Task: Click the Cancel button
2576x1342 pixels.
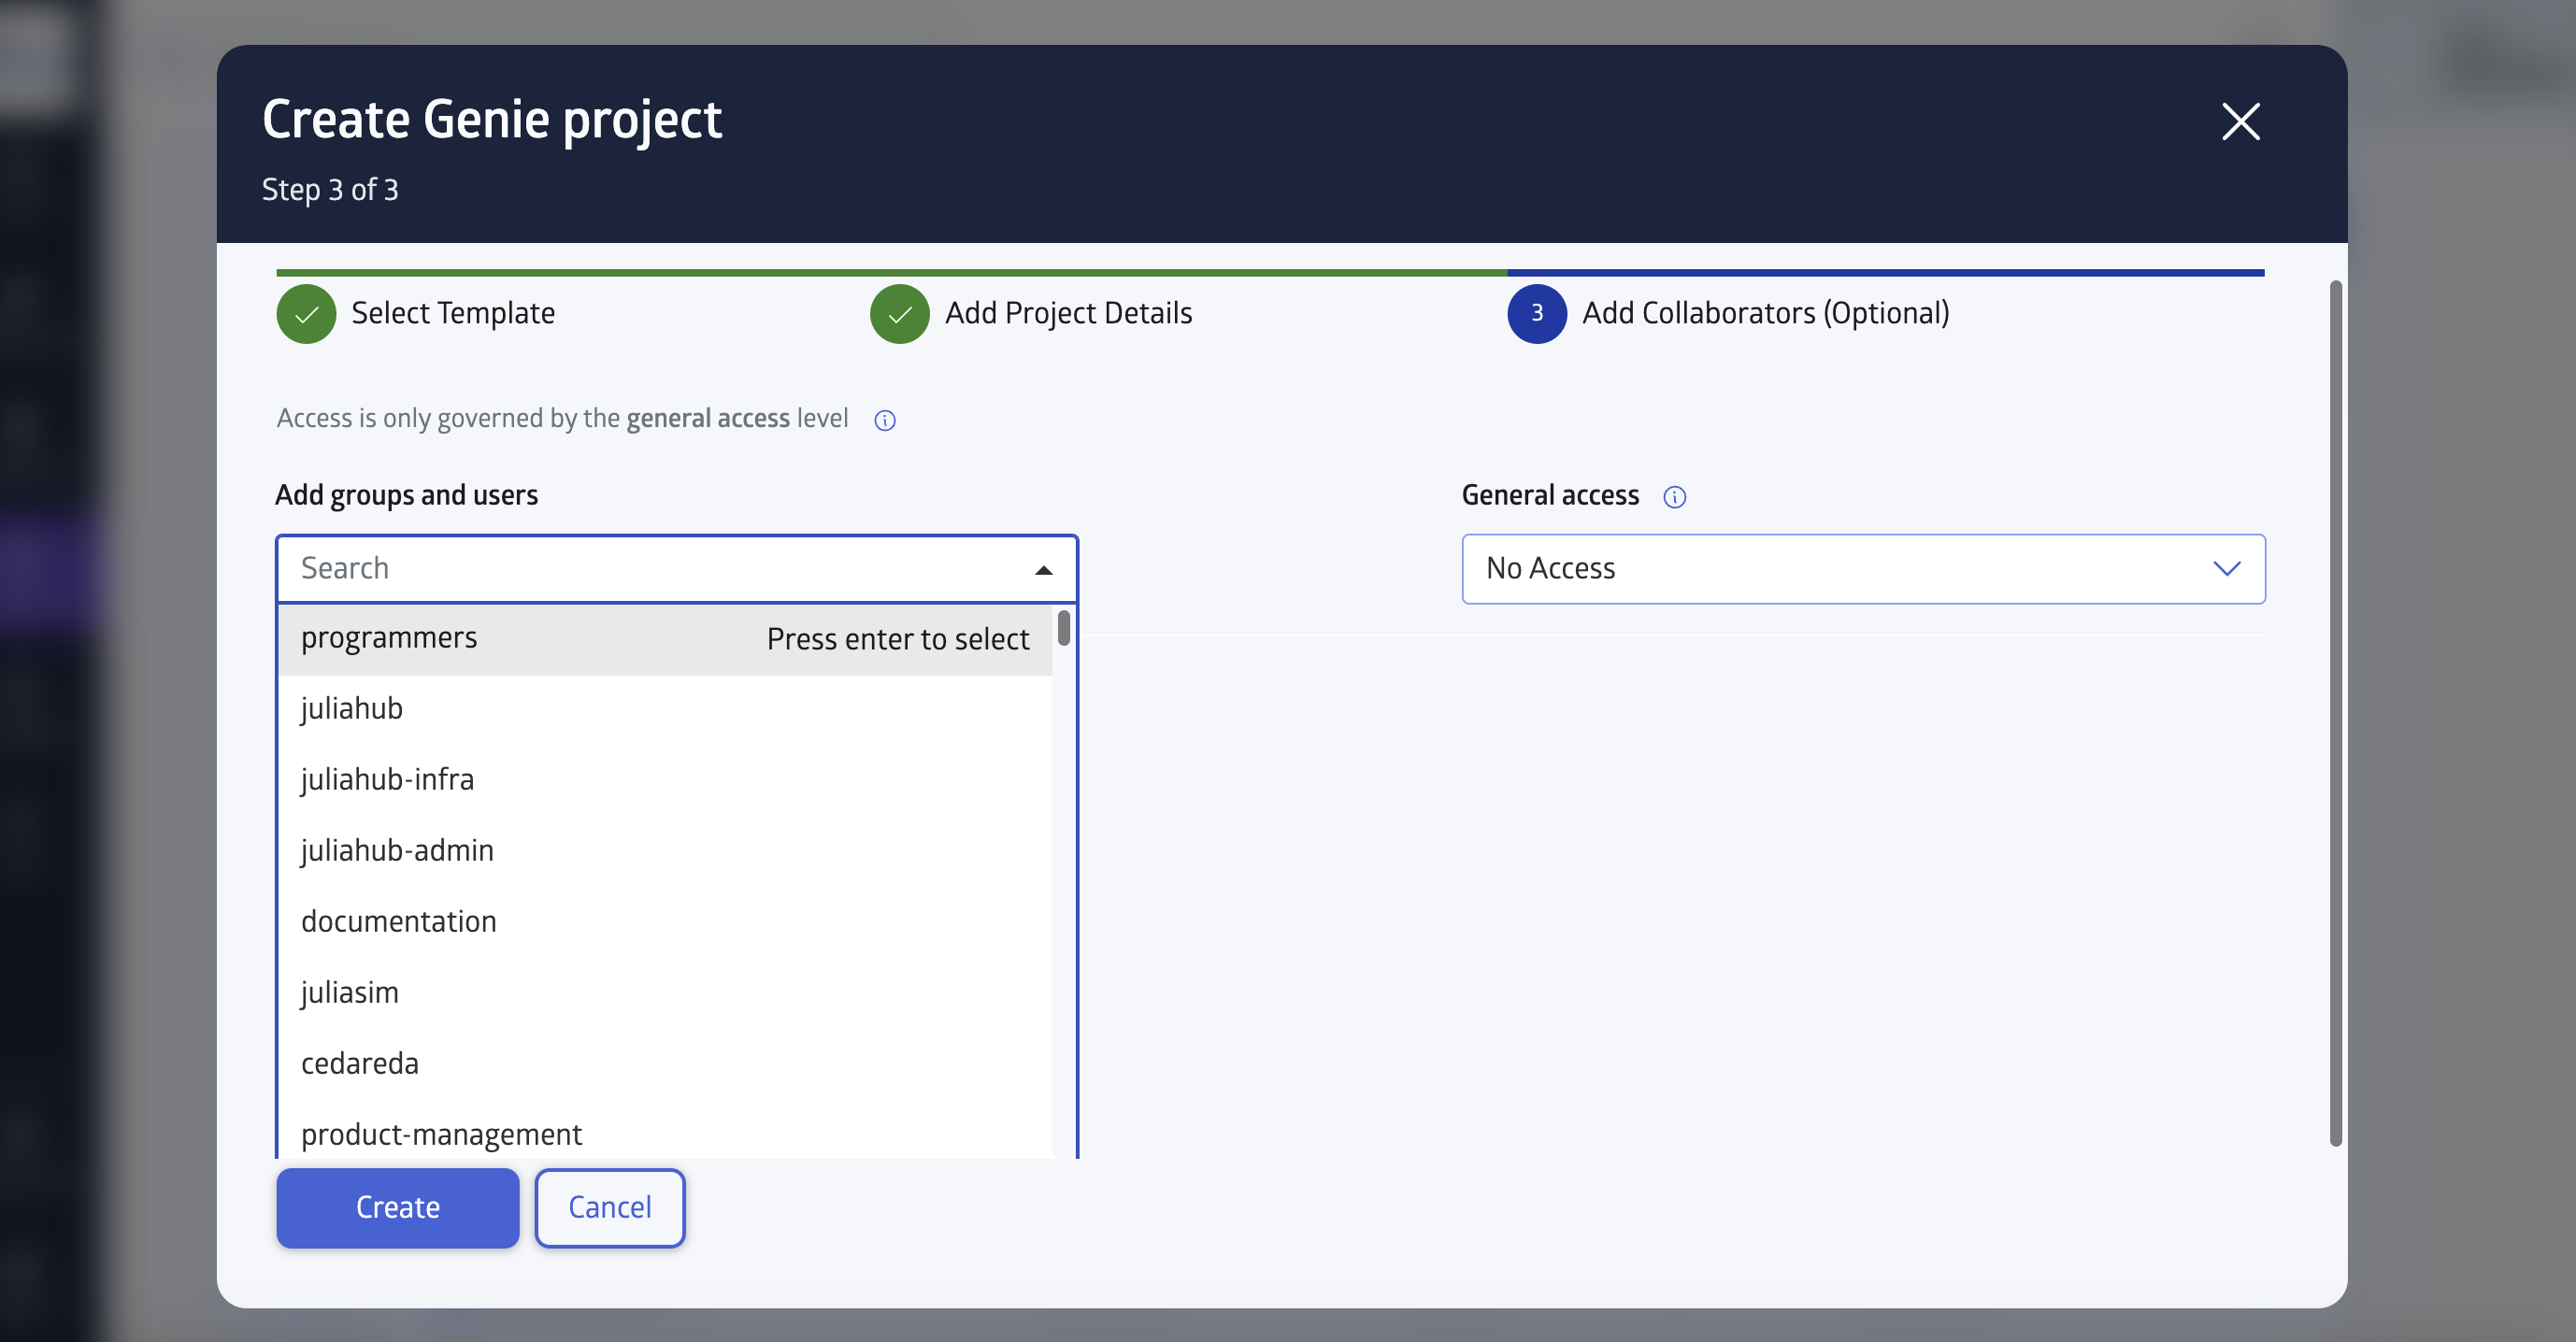Action: pos(610,1207)
